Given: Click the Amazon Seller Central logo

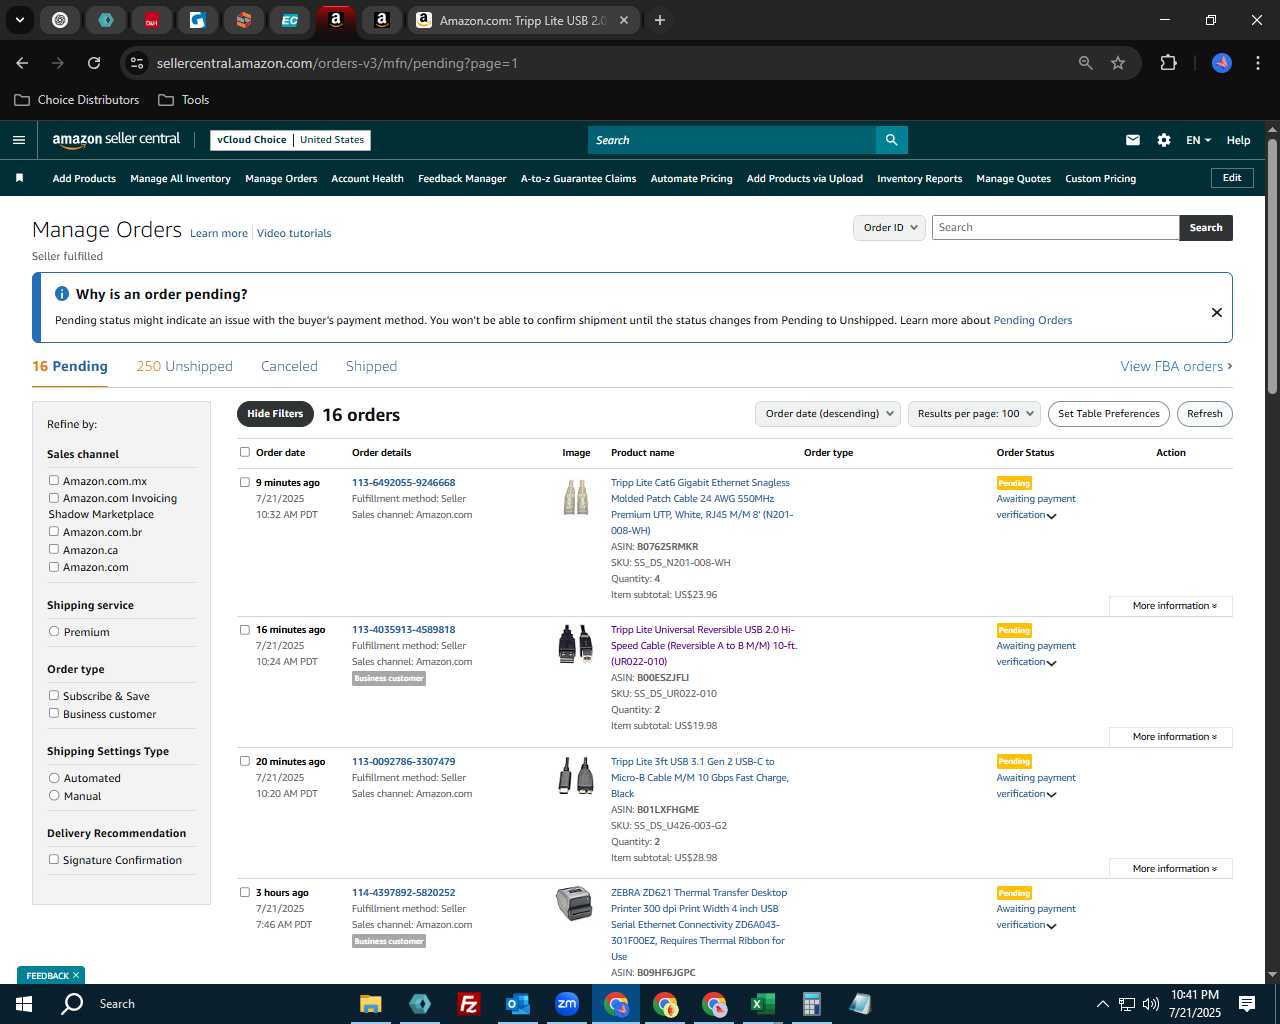Looking at the screenshot, I should pos(116,140).
